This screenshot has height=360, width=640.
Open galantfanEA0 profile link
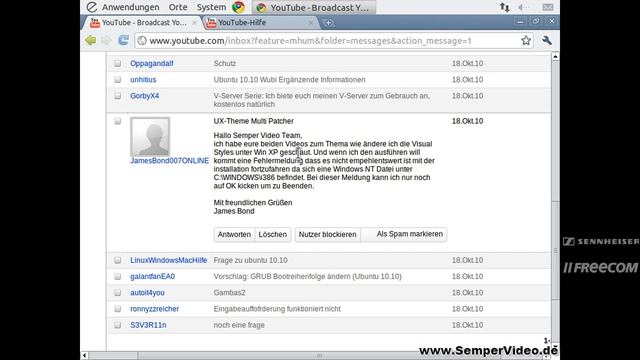(153, 277)
